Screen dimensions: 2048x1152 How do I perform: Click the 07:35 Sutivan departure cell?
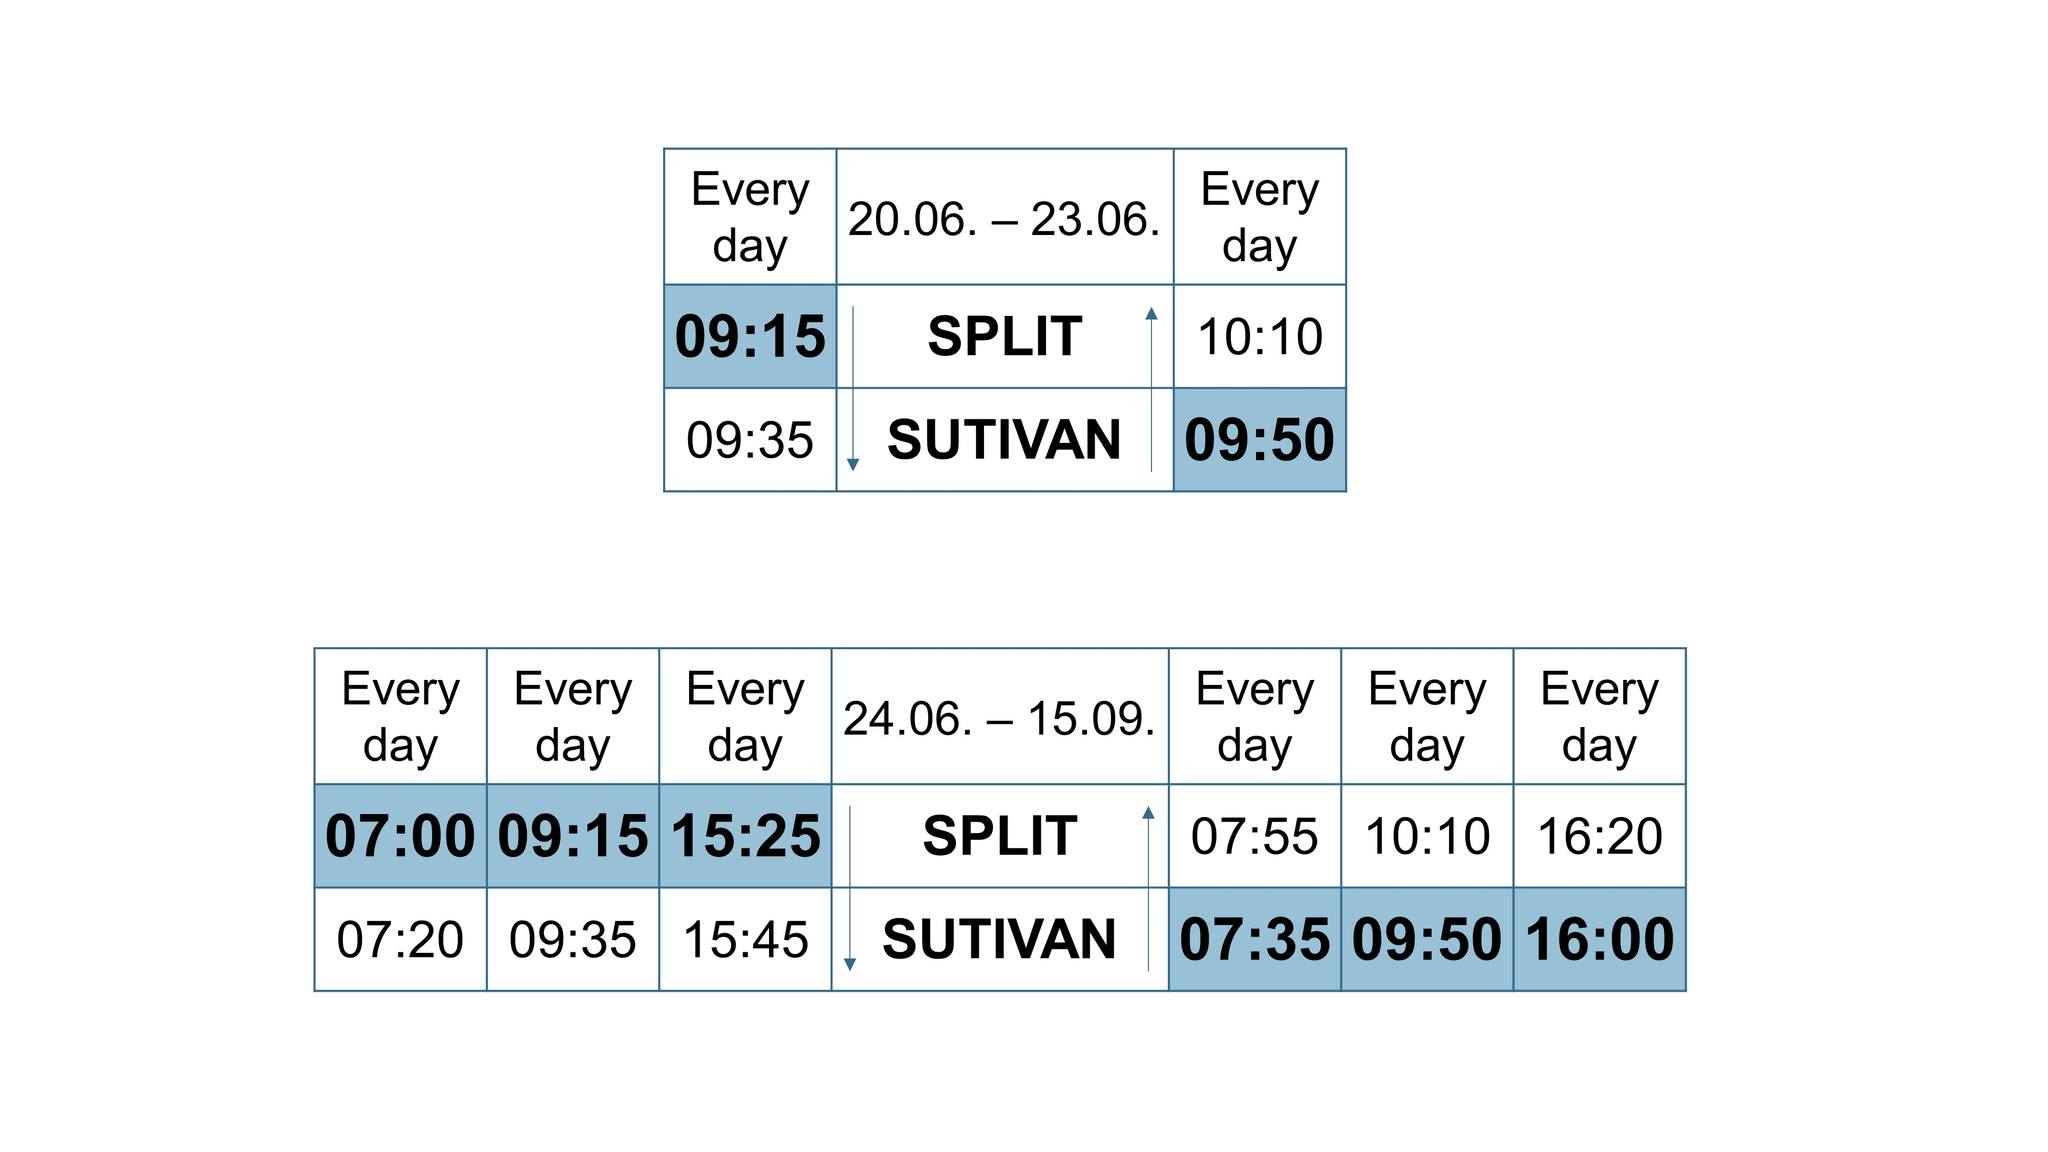[1254, 940]
